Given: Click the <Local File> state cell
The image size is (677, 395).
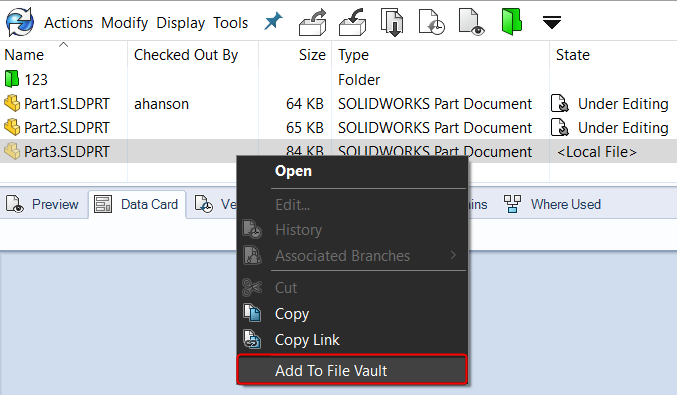Looking at the screenshot, I should [597, 152].
